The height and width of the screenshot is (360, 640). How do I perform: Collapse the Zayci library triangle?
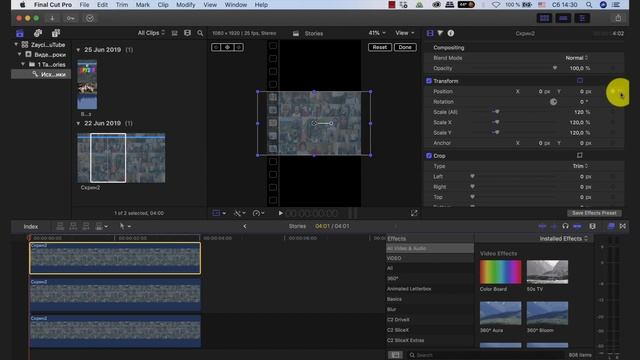(x=16, y=44)
